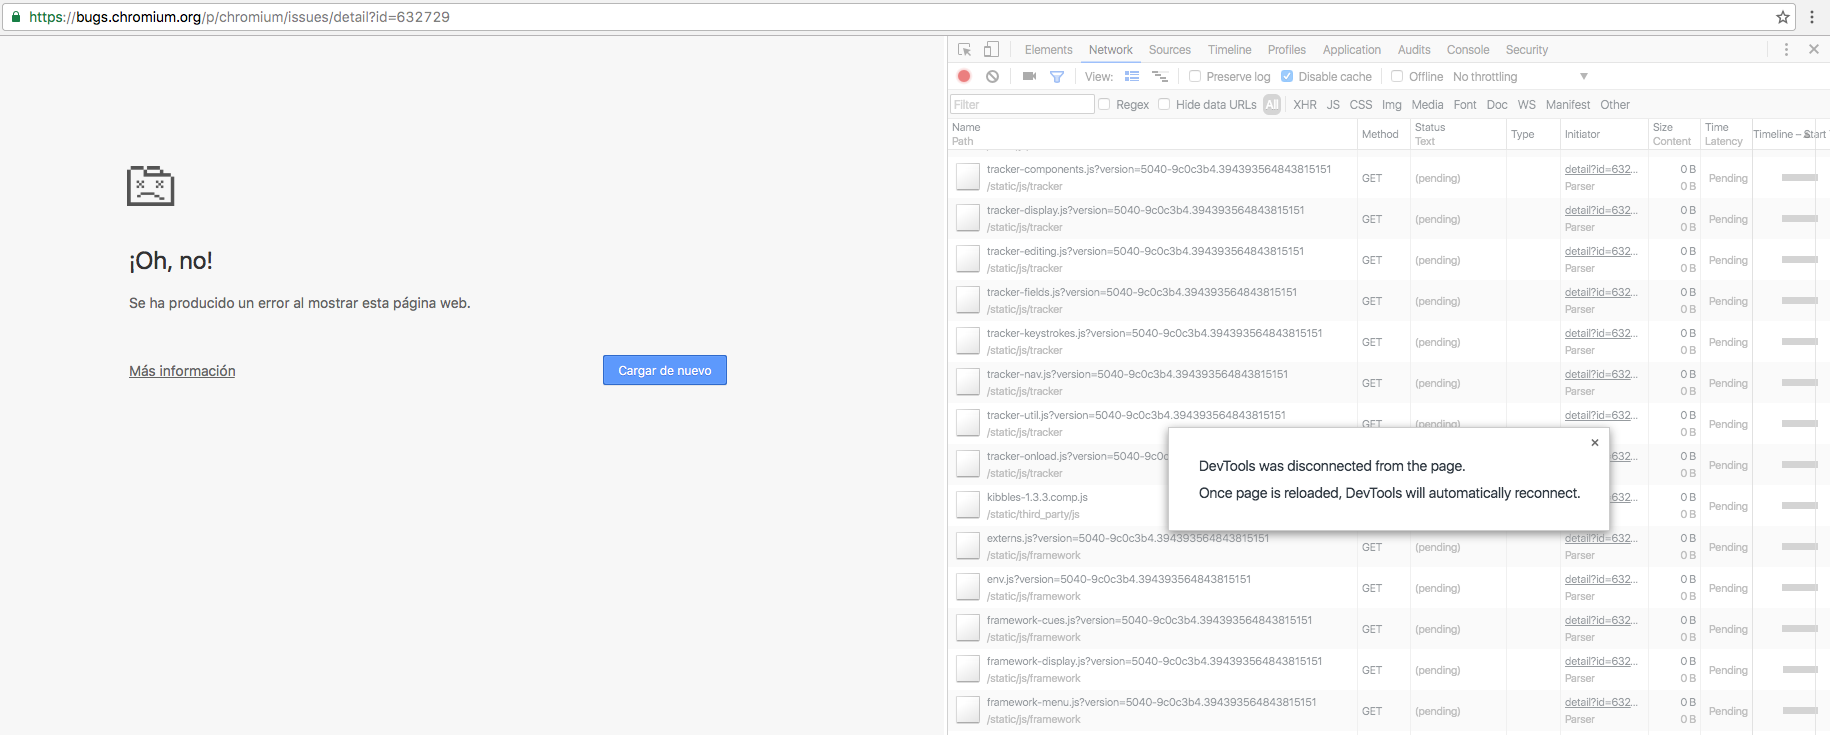Open the Más información link
This screenshot has height=735, width=1830.
(182, 371)
